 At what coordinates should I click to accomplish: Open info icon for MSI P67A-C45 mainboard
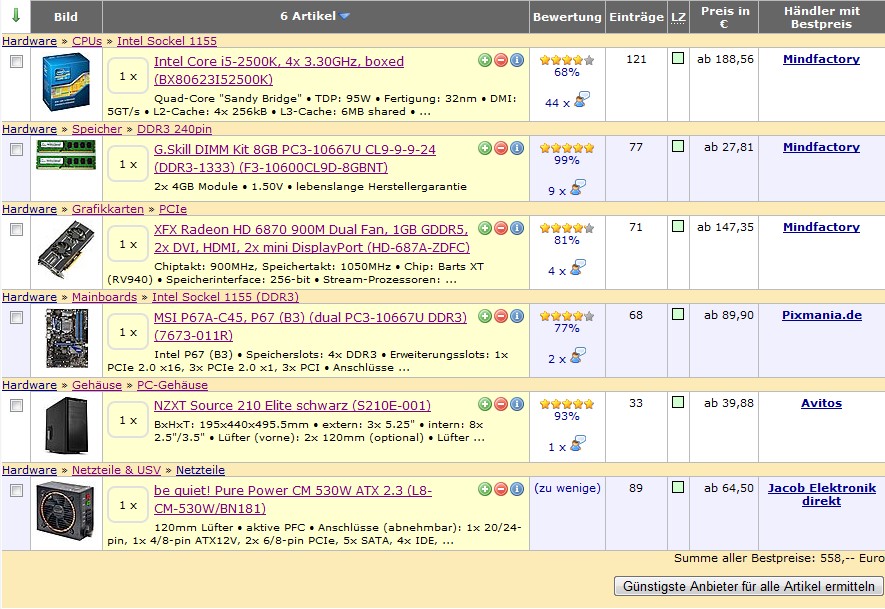516,316
